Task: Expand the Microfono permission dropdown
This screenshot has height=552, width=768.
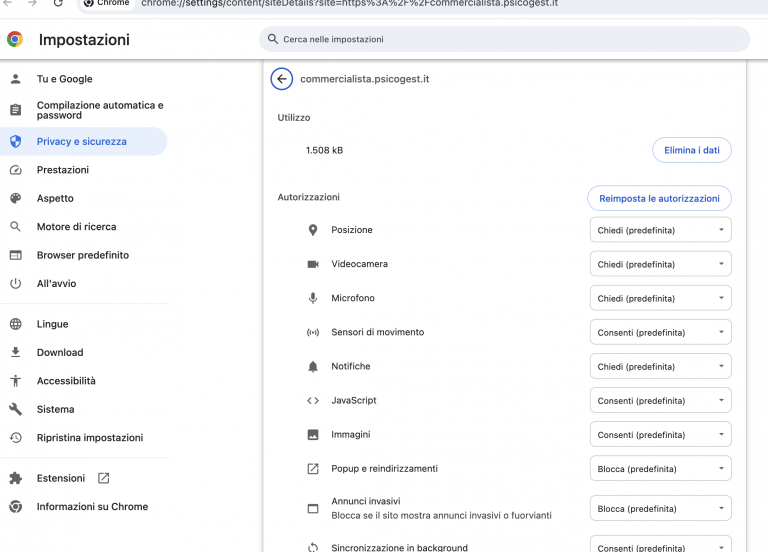Action: [x=660, y=298]
